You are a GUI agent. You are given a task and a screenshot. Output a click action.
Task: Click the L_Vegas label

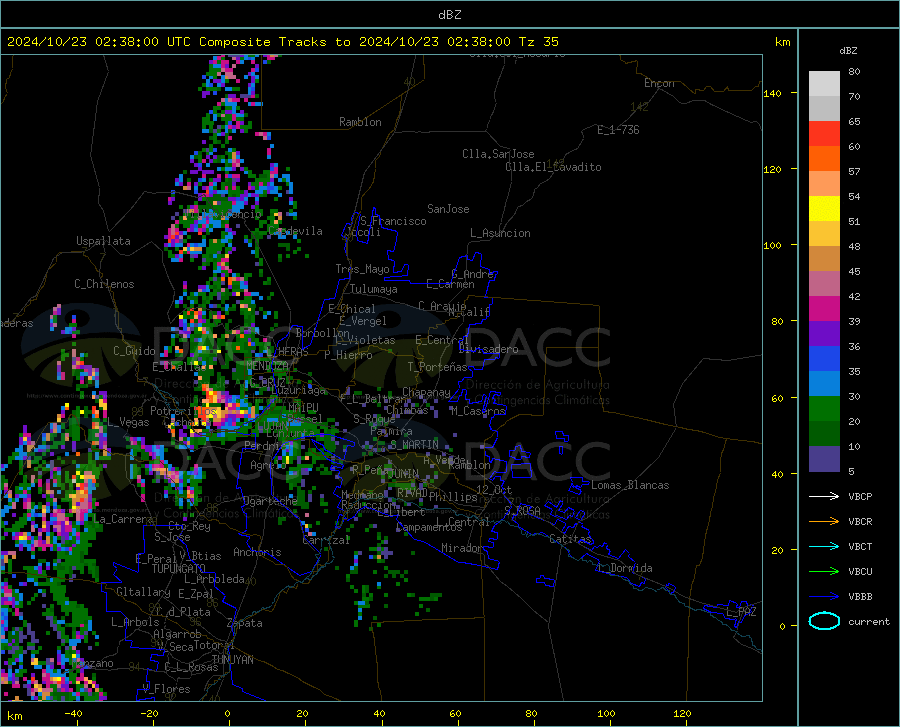tap(128, 422)
